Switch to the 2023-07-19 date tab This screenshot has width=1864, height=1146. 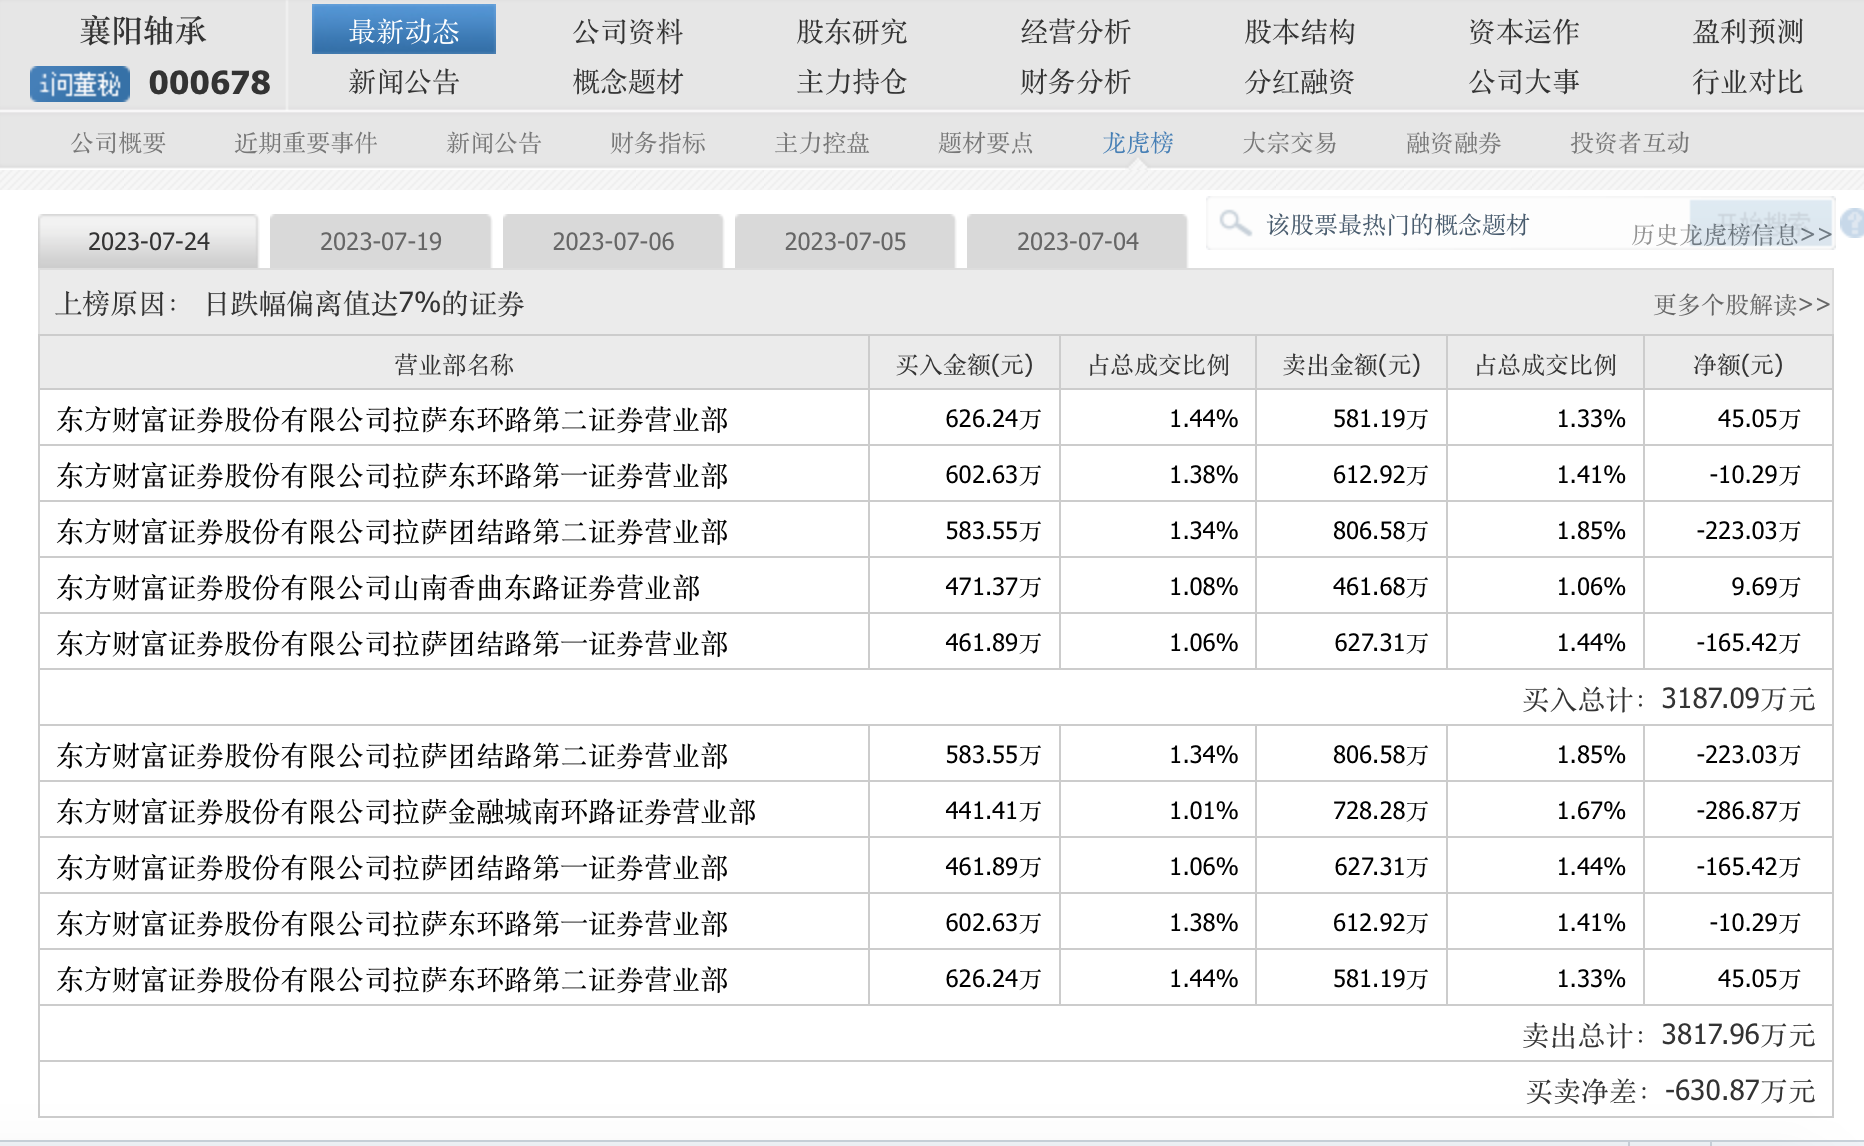381,241
